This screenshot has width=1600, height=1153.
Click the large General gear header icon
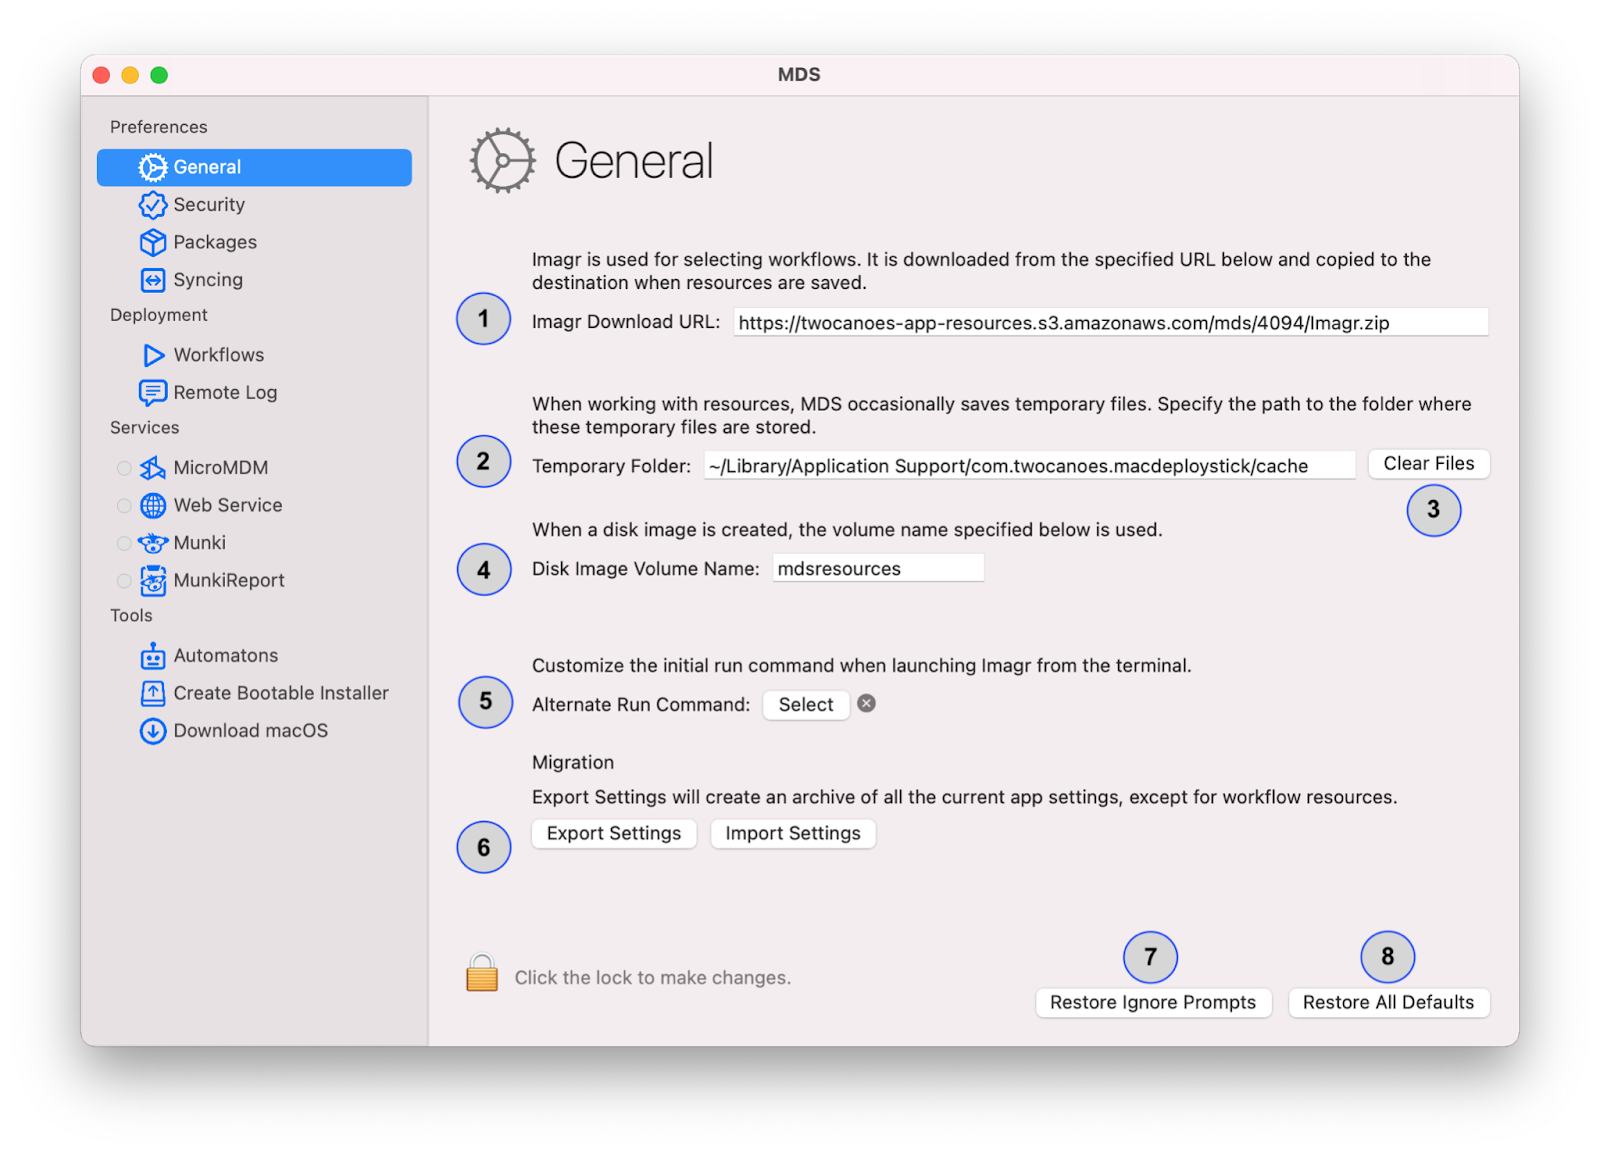pyautogui.click(x=503, y=160)
